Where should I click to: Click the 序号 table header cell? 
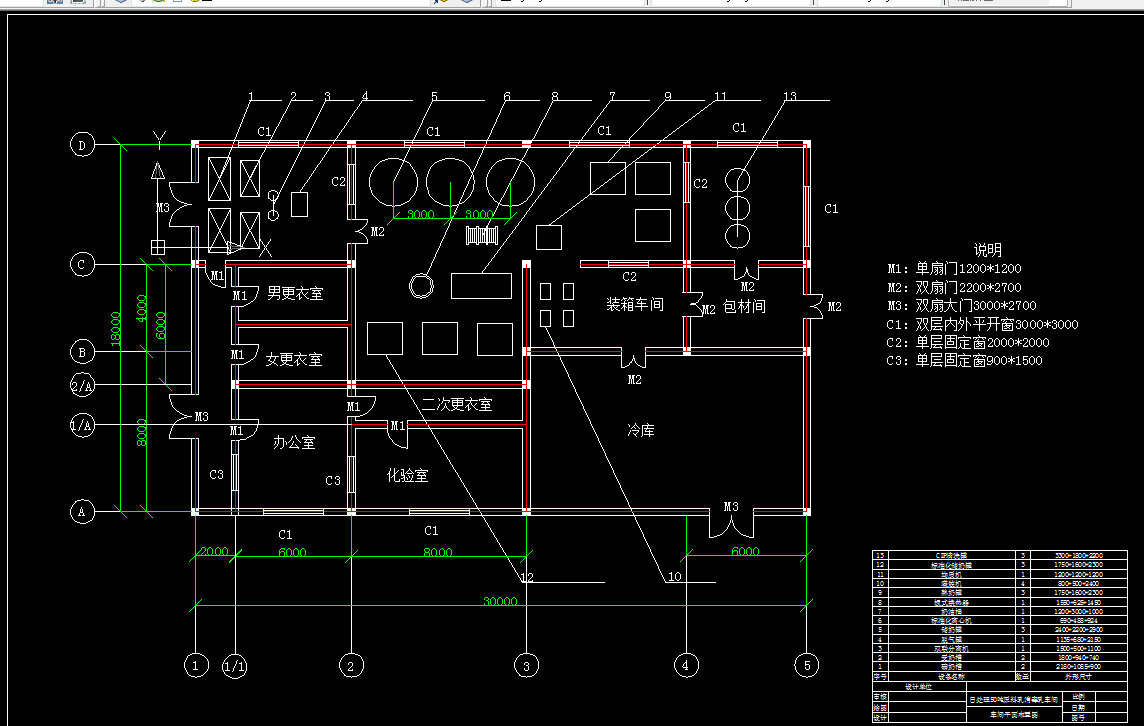(x=879, y=676)
